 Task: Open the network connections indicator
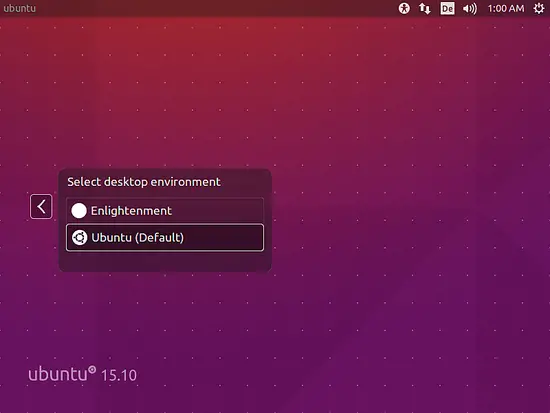click(x=425, y=8)
